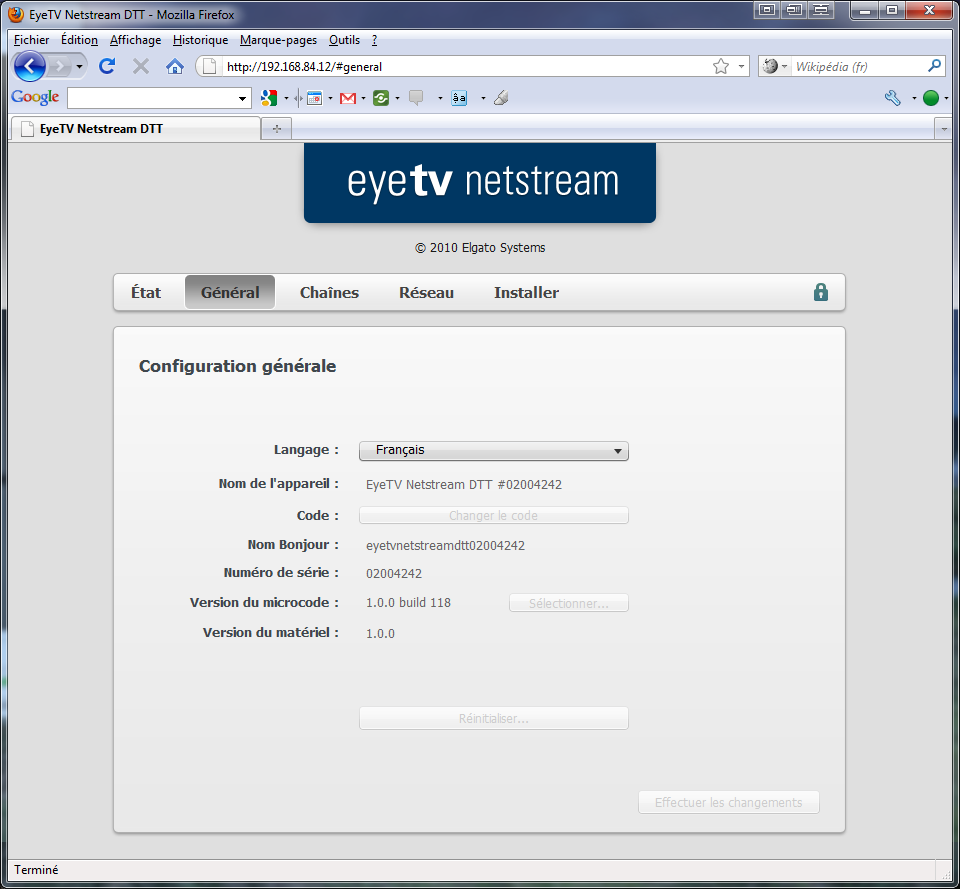Click the Google search toolbar button icon
960x889 pixels.
[268, 98]
